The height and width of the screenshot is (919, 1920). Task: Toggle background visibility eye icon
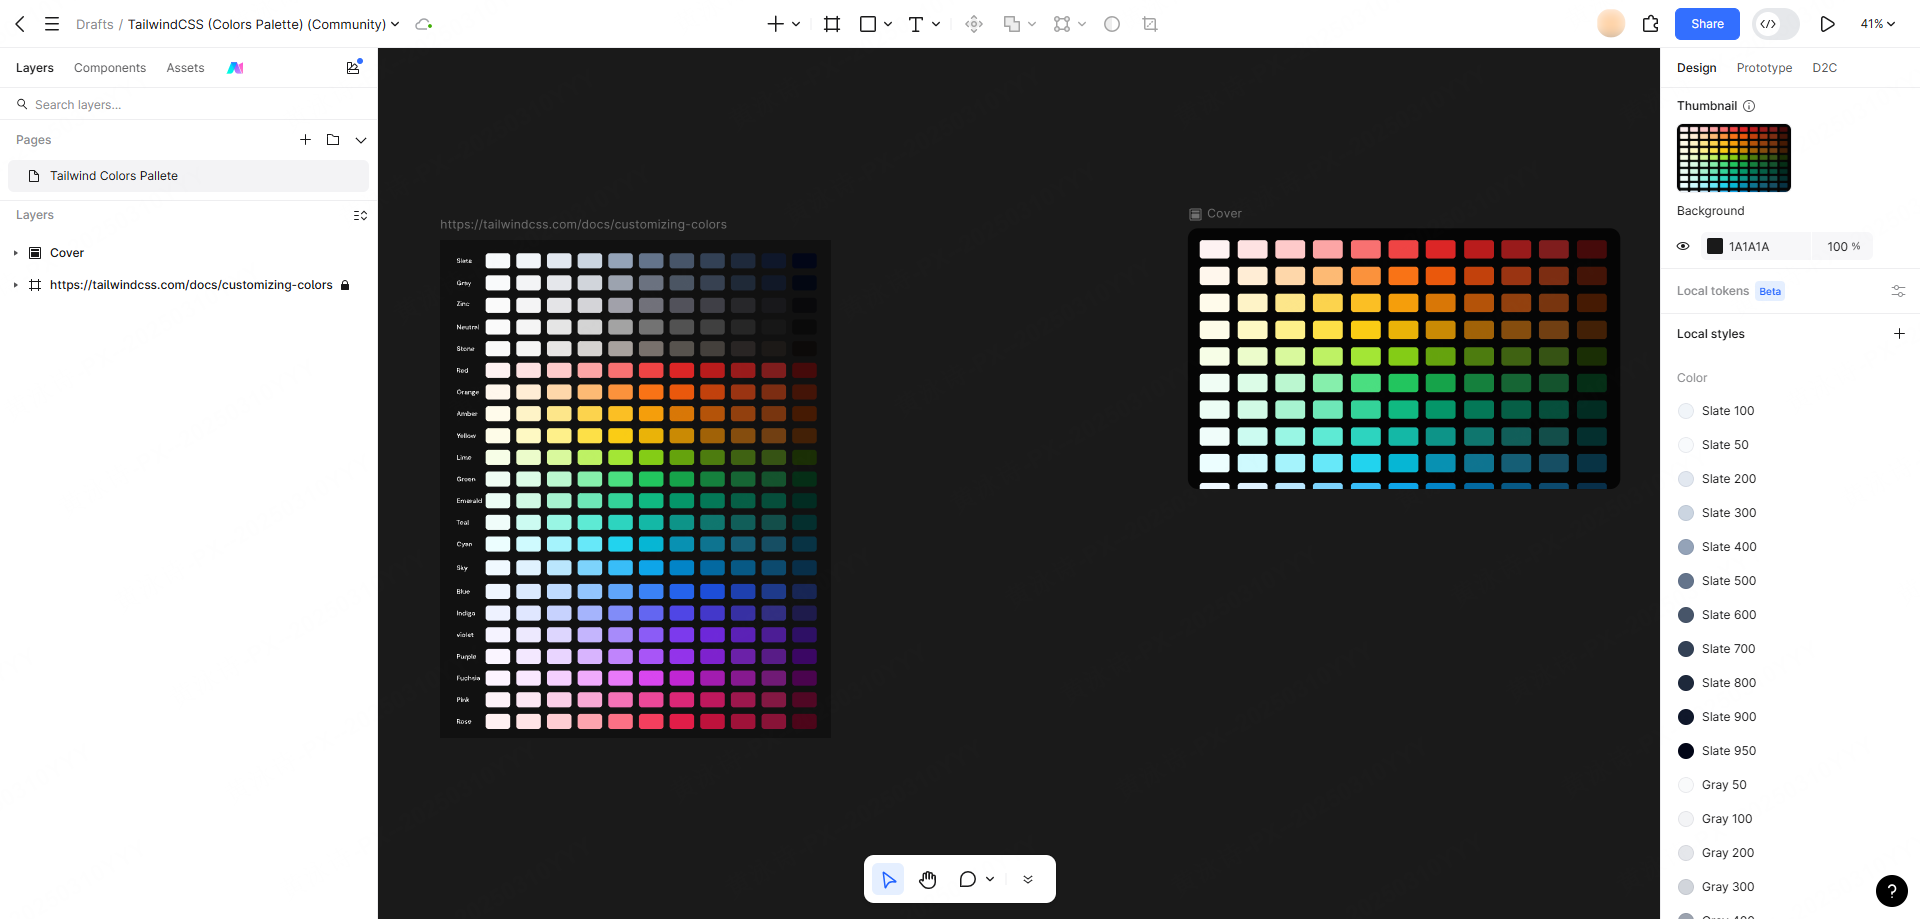[x=1683, y=246]
